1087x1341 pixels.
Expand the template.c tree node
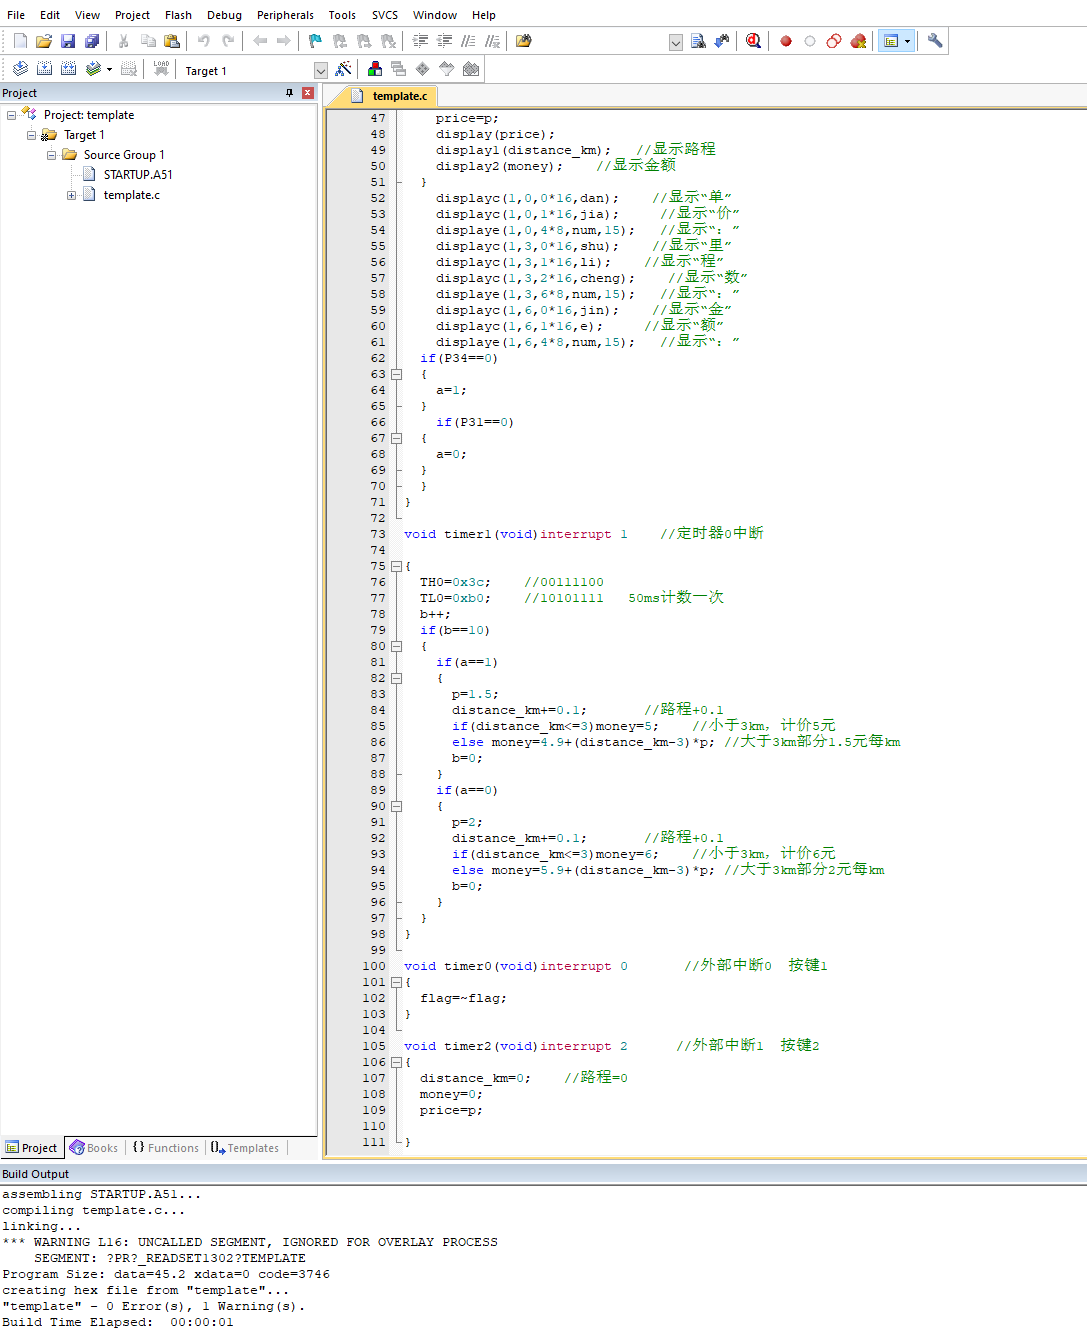pyautogui.click(x=72, y=195)
